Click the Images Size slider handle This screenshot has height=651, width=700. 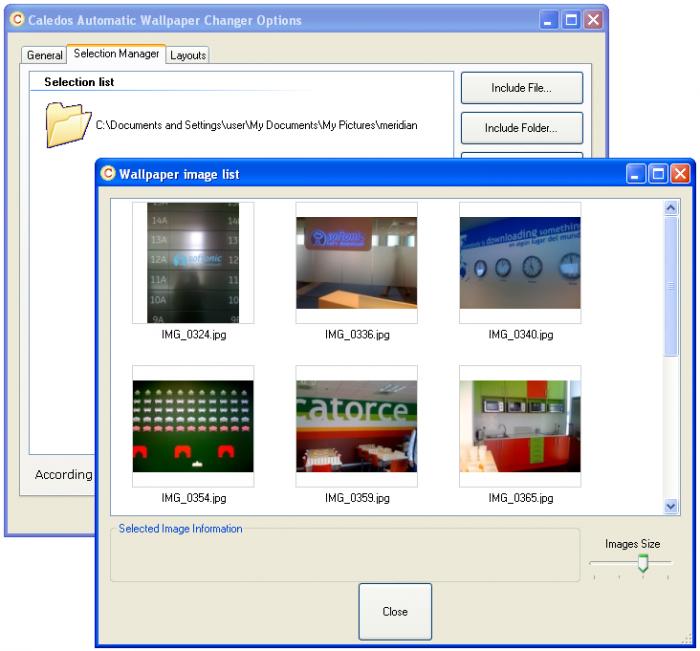643,564
